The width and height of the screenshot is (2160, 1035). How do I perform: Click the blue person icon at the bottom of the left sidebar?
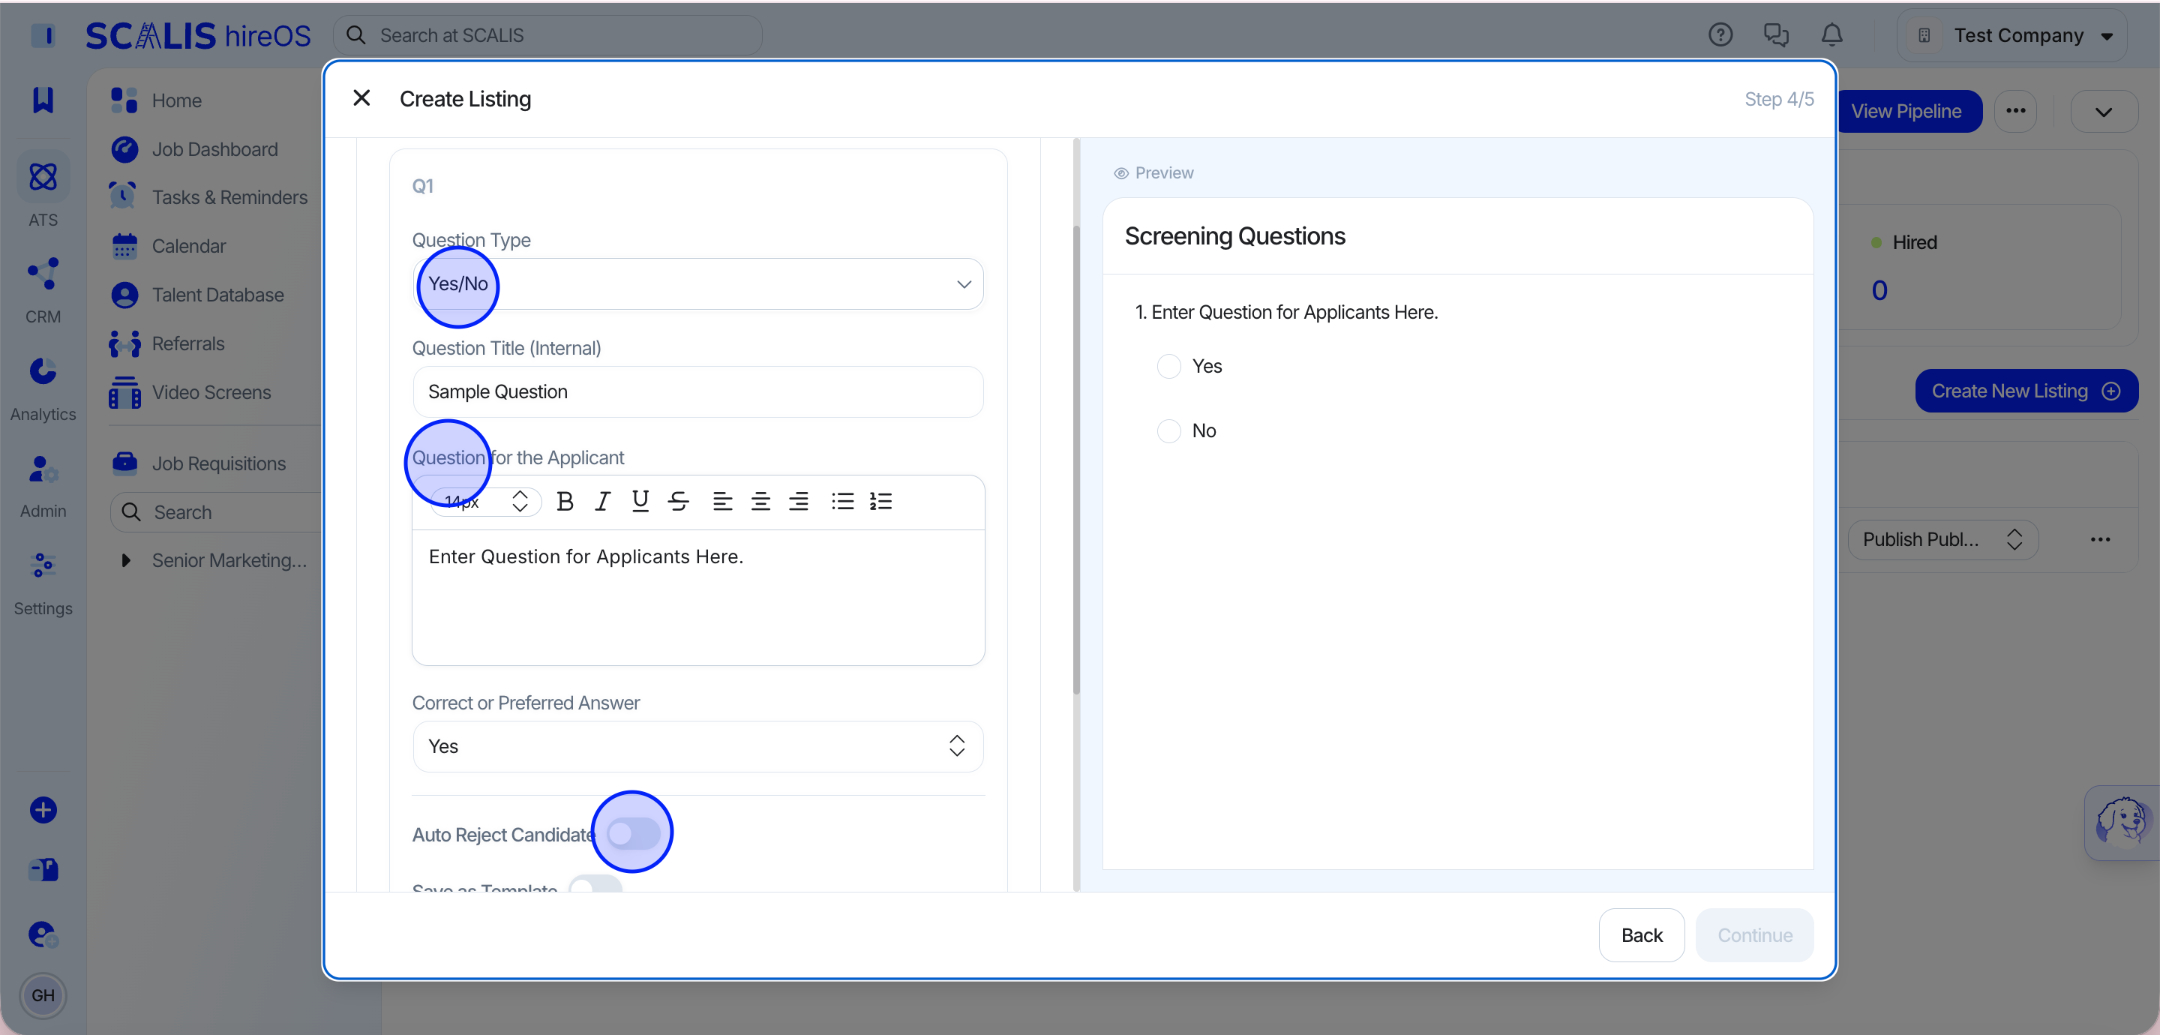point(43,934)
